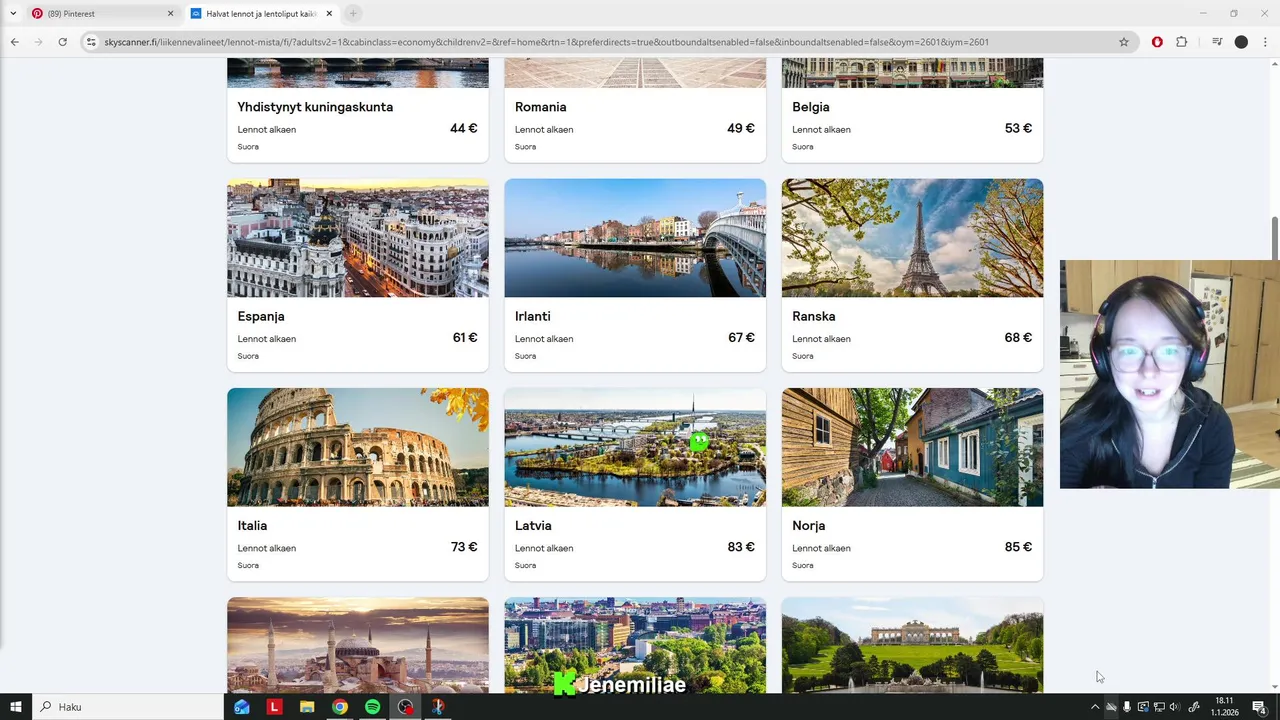Open the Chrome three-dot menu
The width and height of the screenshot is (1280, 720).
1265,42
